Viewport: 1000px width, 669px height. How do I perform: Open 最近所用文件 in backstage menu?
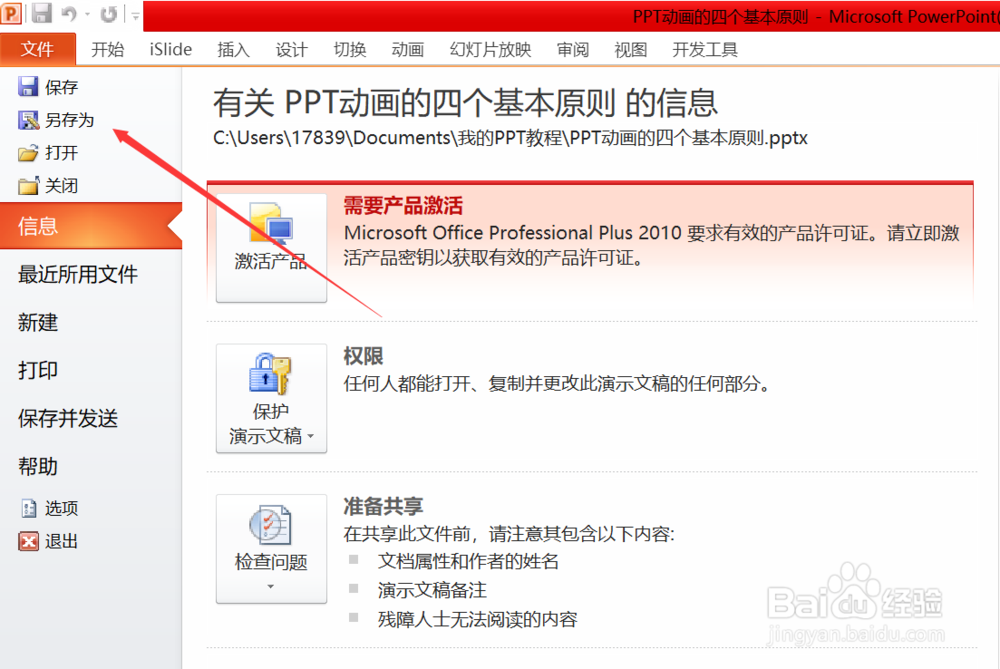(78, 274)
